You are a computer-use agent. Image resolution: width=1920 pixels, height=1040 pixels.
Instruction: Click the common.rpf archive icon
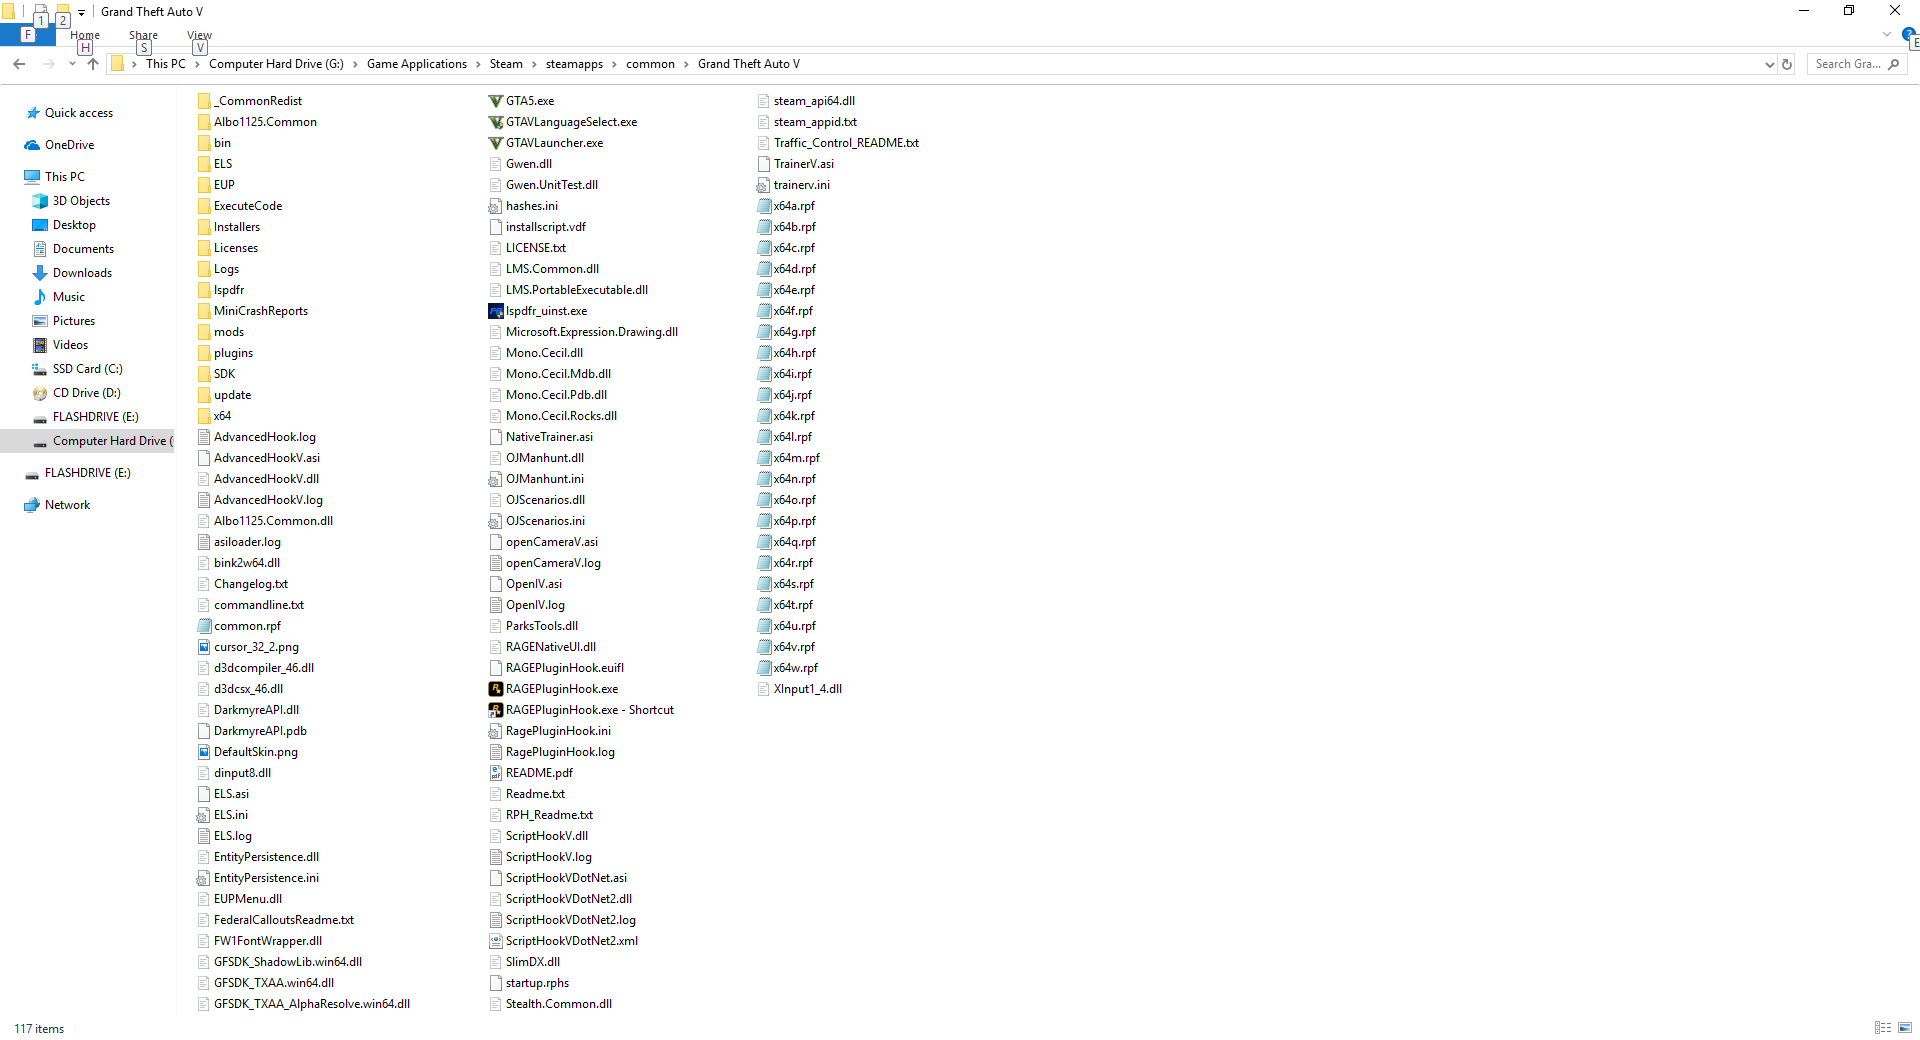pos(204,626)
